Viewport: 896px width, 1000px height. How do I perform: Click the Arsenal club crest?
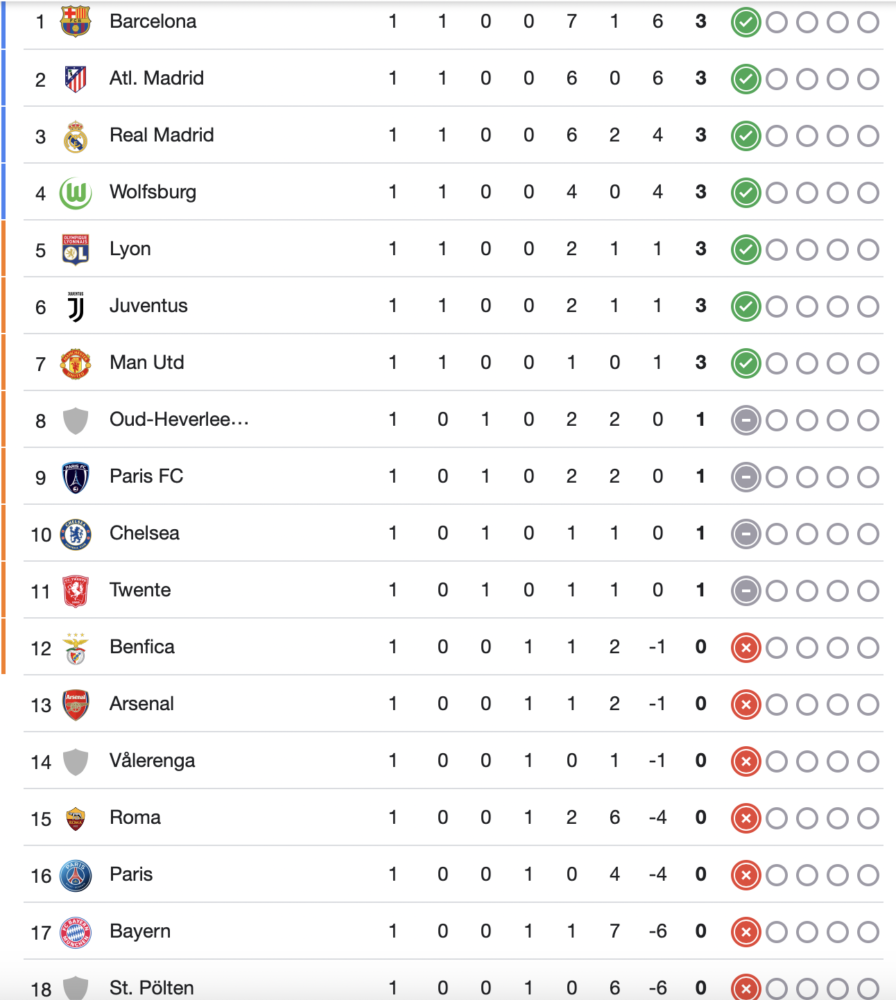75,705
